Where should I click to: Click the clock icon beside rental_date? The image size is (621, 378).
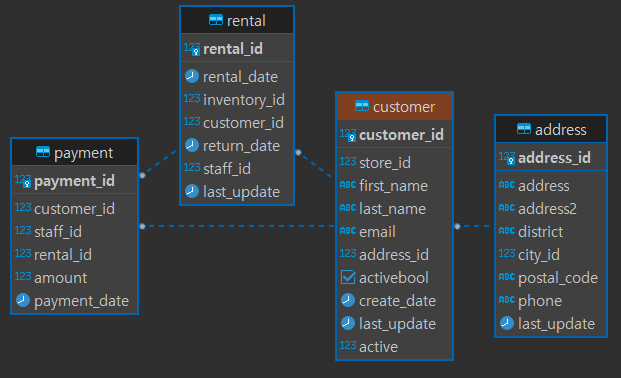[x=192, y=76]
